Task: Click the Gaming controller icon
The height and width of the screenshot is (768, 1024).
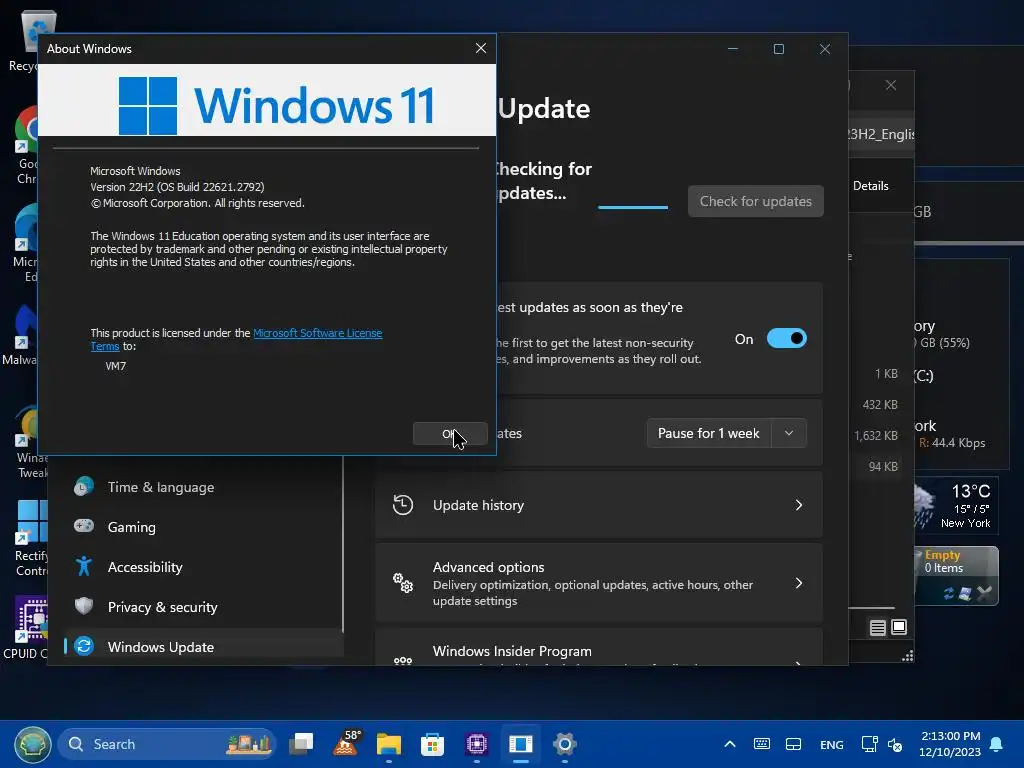Action: pyautogui.click(x=84, y=526)
